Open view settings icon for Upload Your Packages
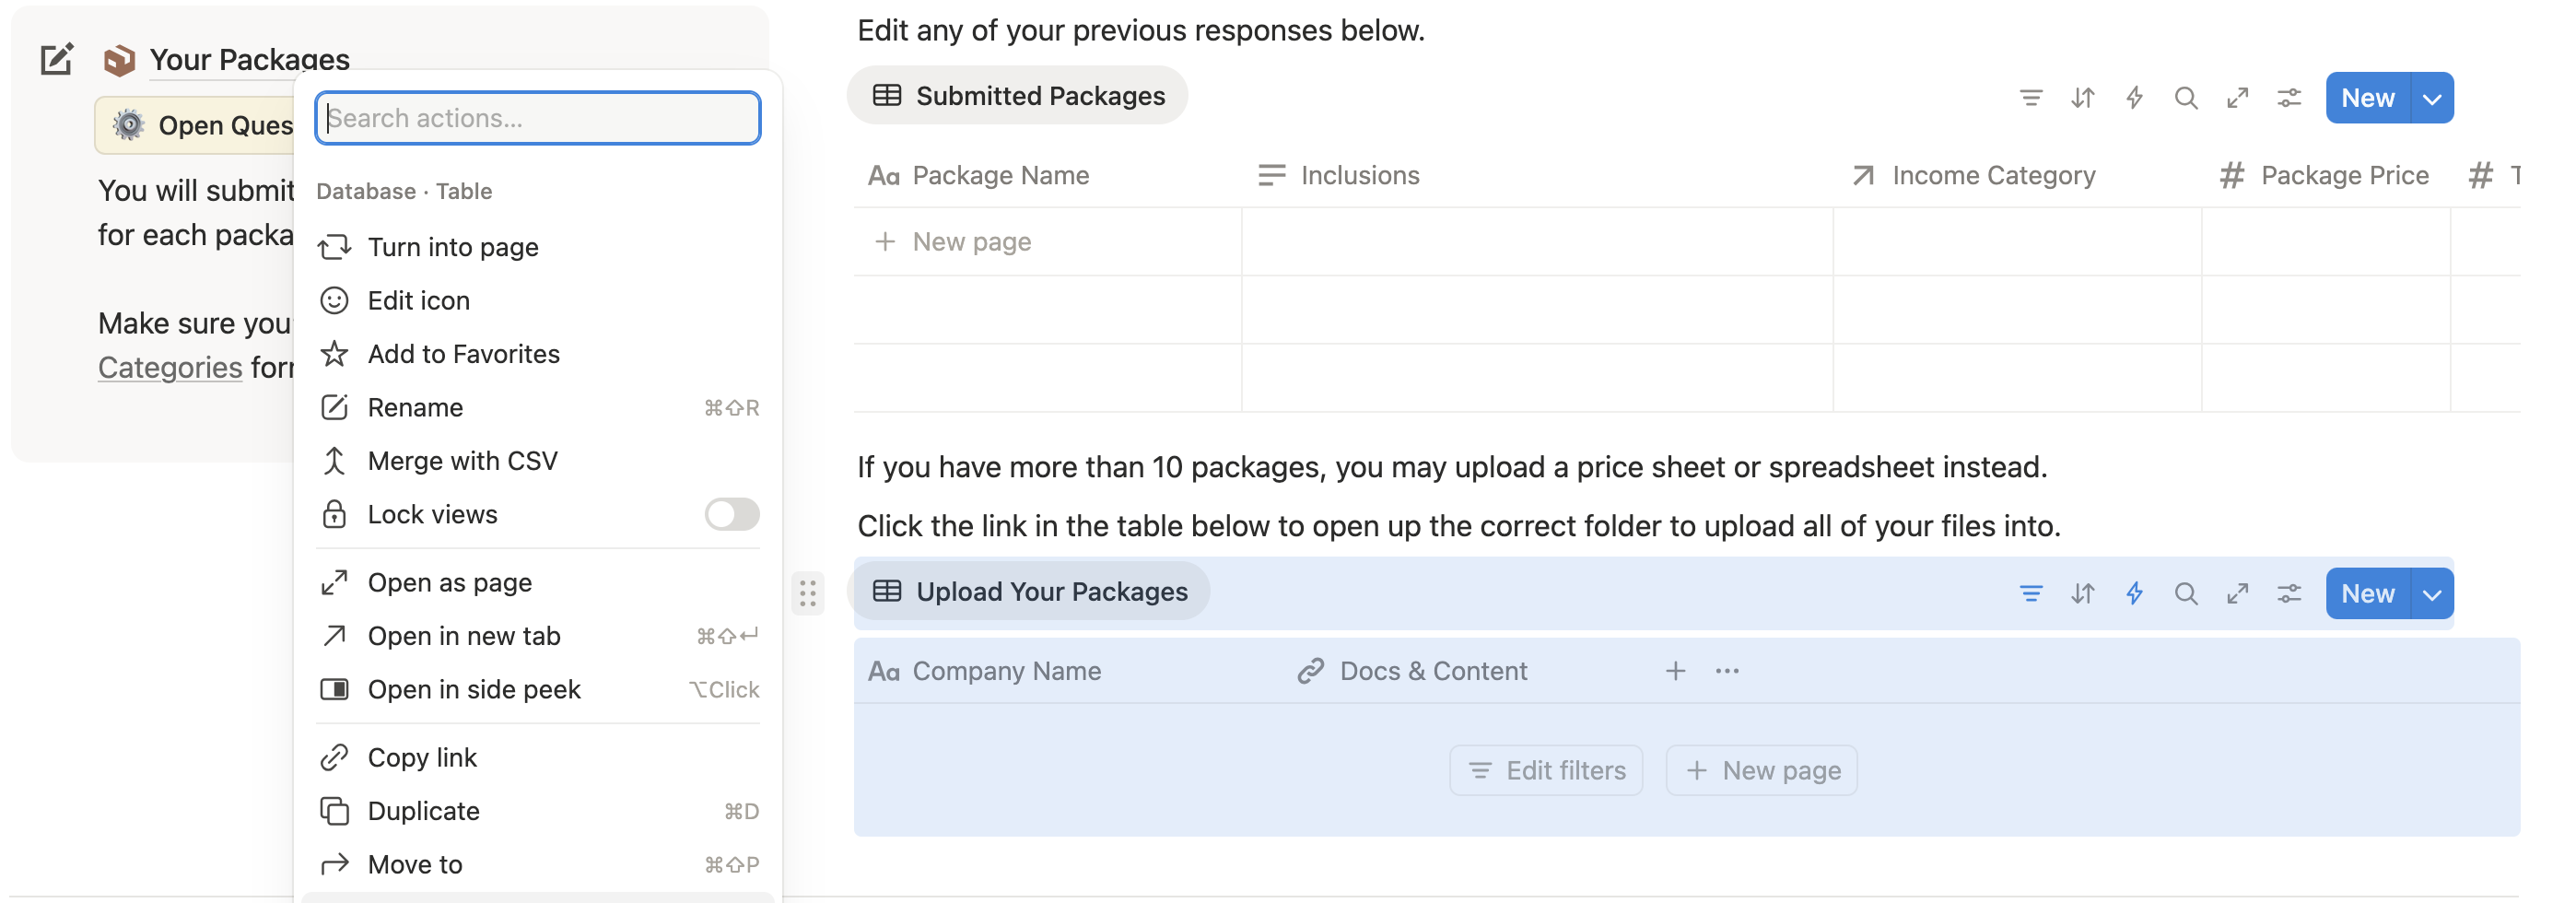This screenshot has width=2576, height=903. [x=2288, y=593]
